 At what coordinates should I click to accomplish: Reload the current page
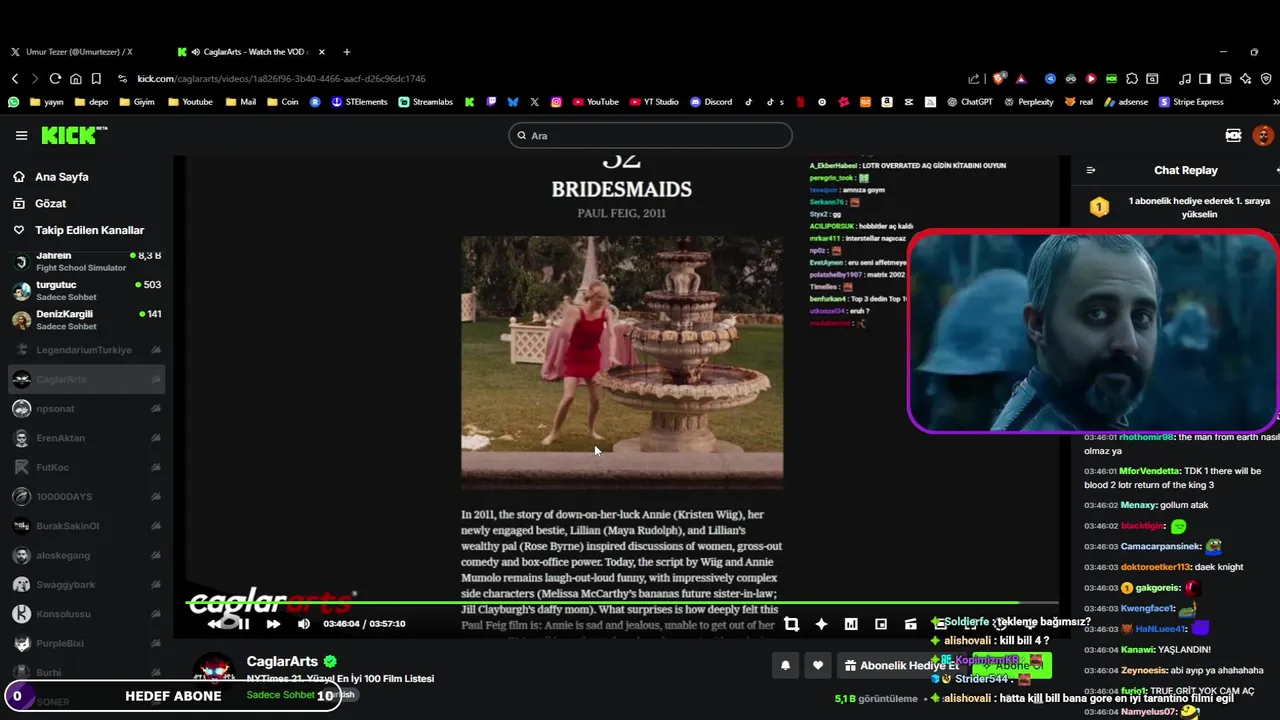(x=55, y=78)
